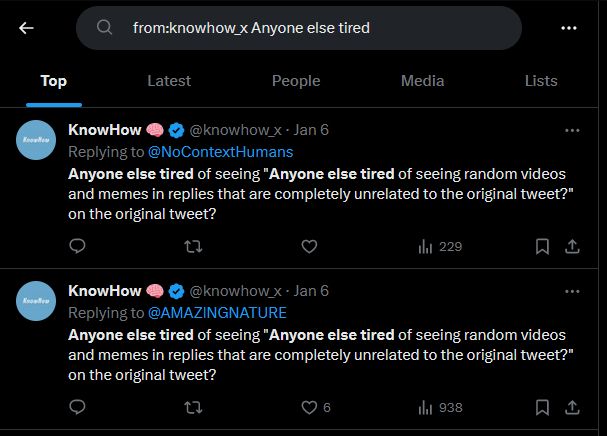Switch to the People tab
607x436 pixels.
click(296, 81)
